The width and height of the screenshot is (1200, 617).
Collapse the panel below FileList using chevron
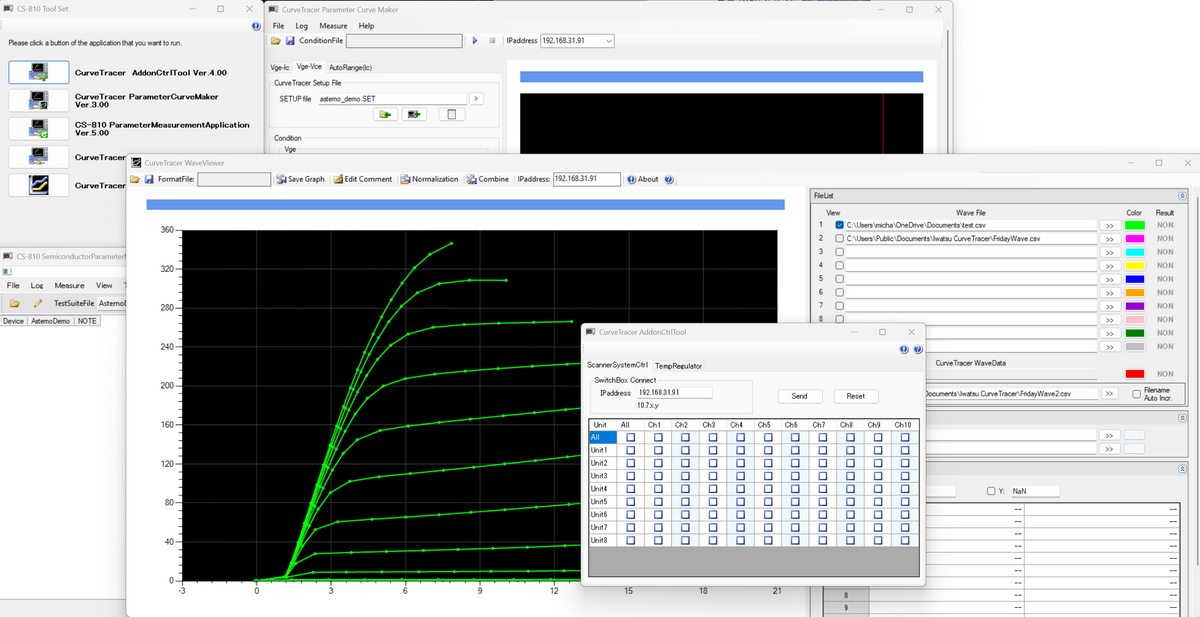click(1184, 416)
